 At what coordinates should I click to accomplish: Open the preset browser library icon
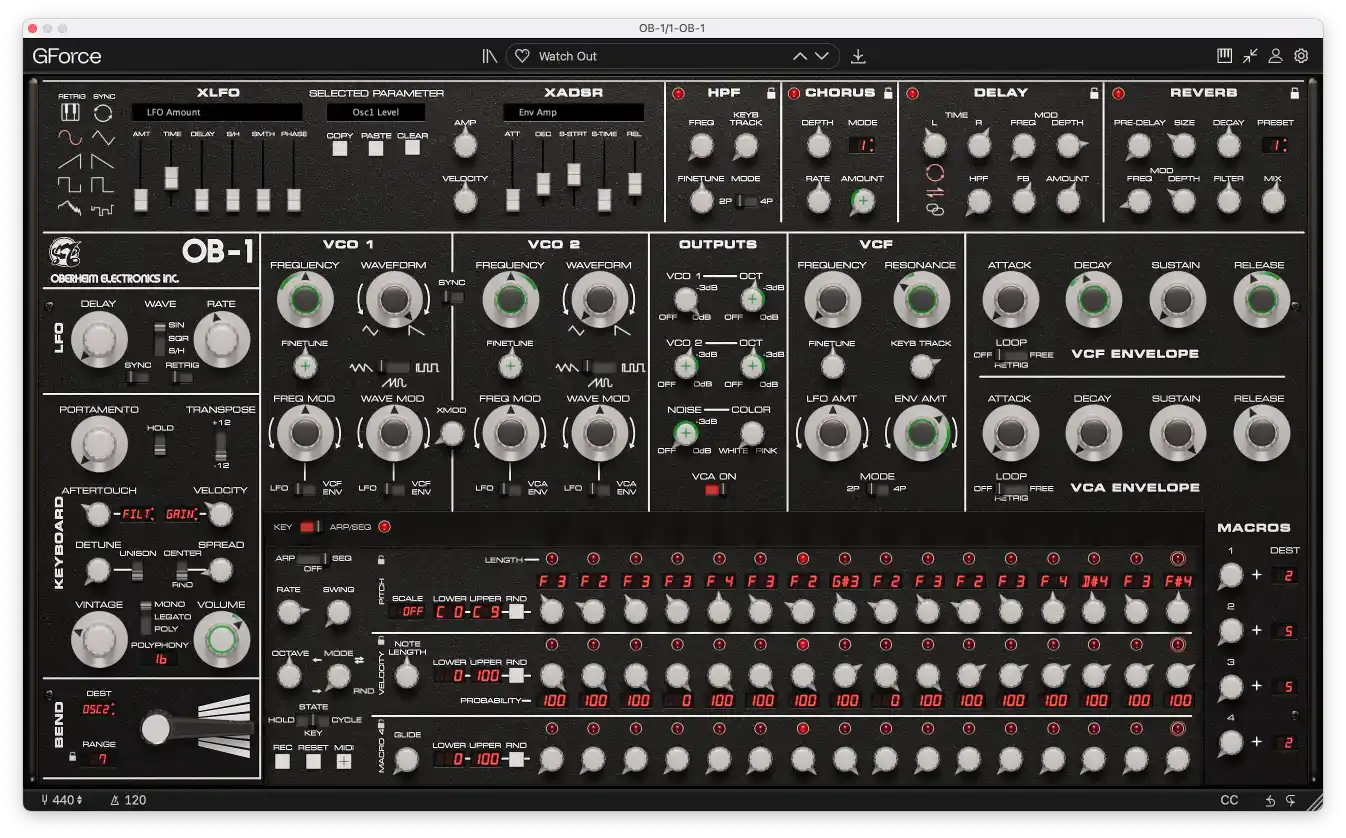(489, 56)
